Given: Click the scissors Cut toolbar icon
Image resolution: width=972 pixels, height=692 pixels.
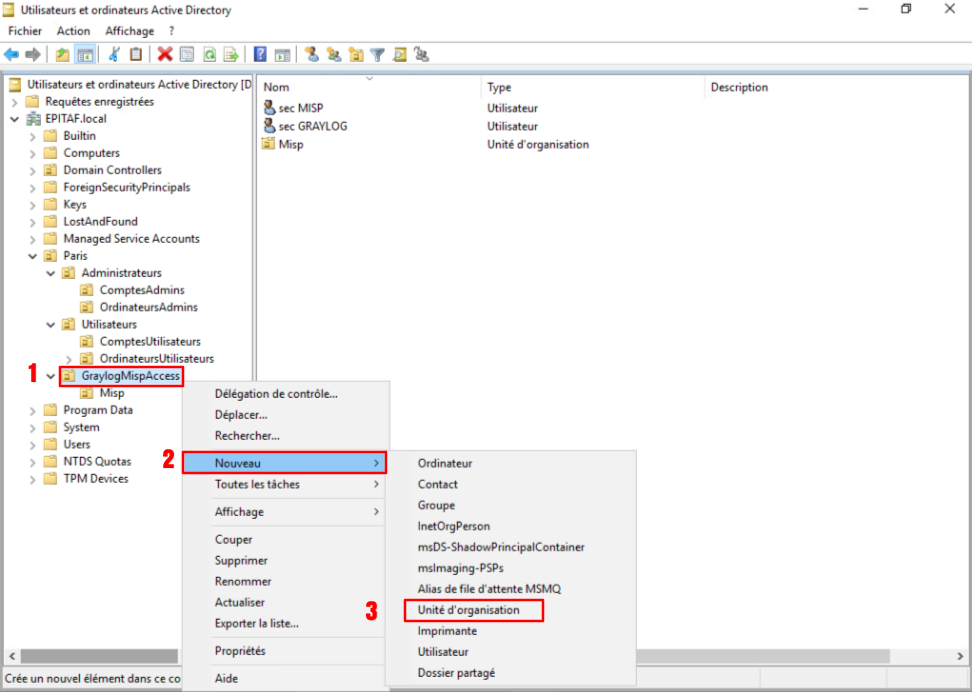Looking at the screenshot, I should pyautogui.click(x=114, y=54).
